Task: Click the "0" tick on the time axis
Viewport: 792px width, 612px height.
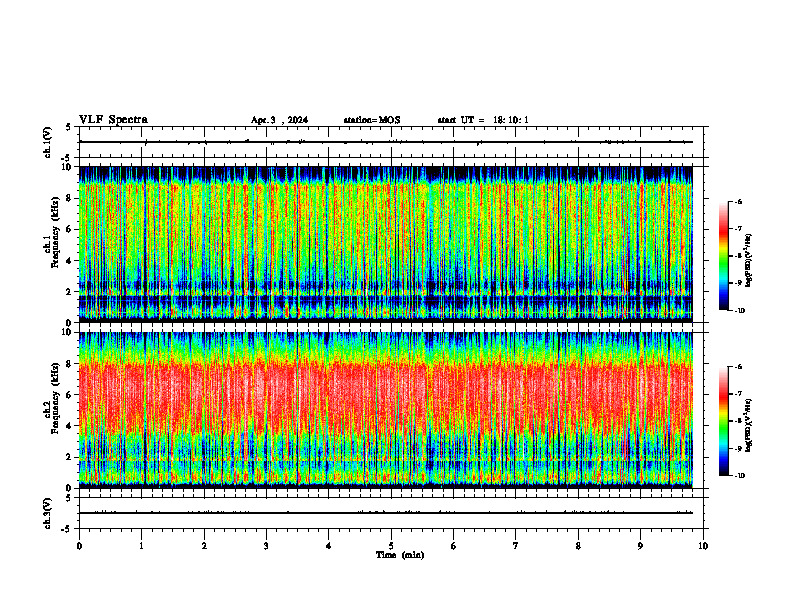Action: point(79,546)
